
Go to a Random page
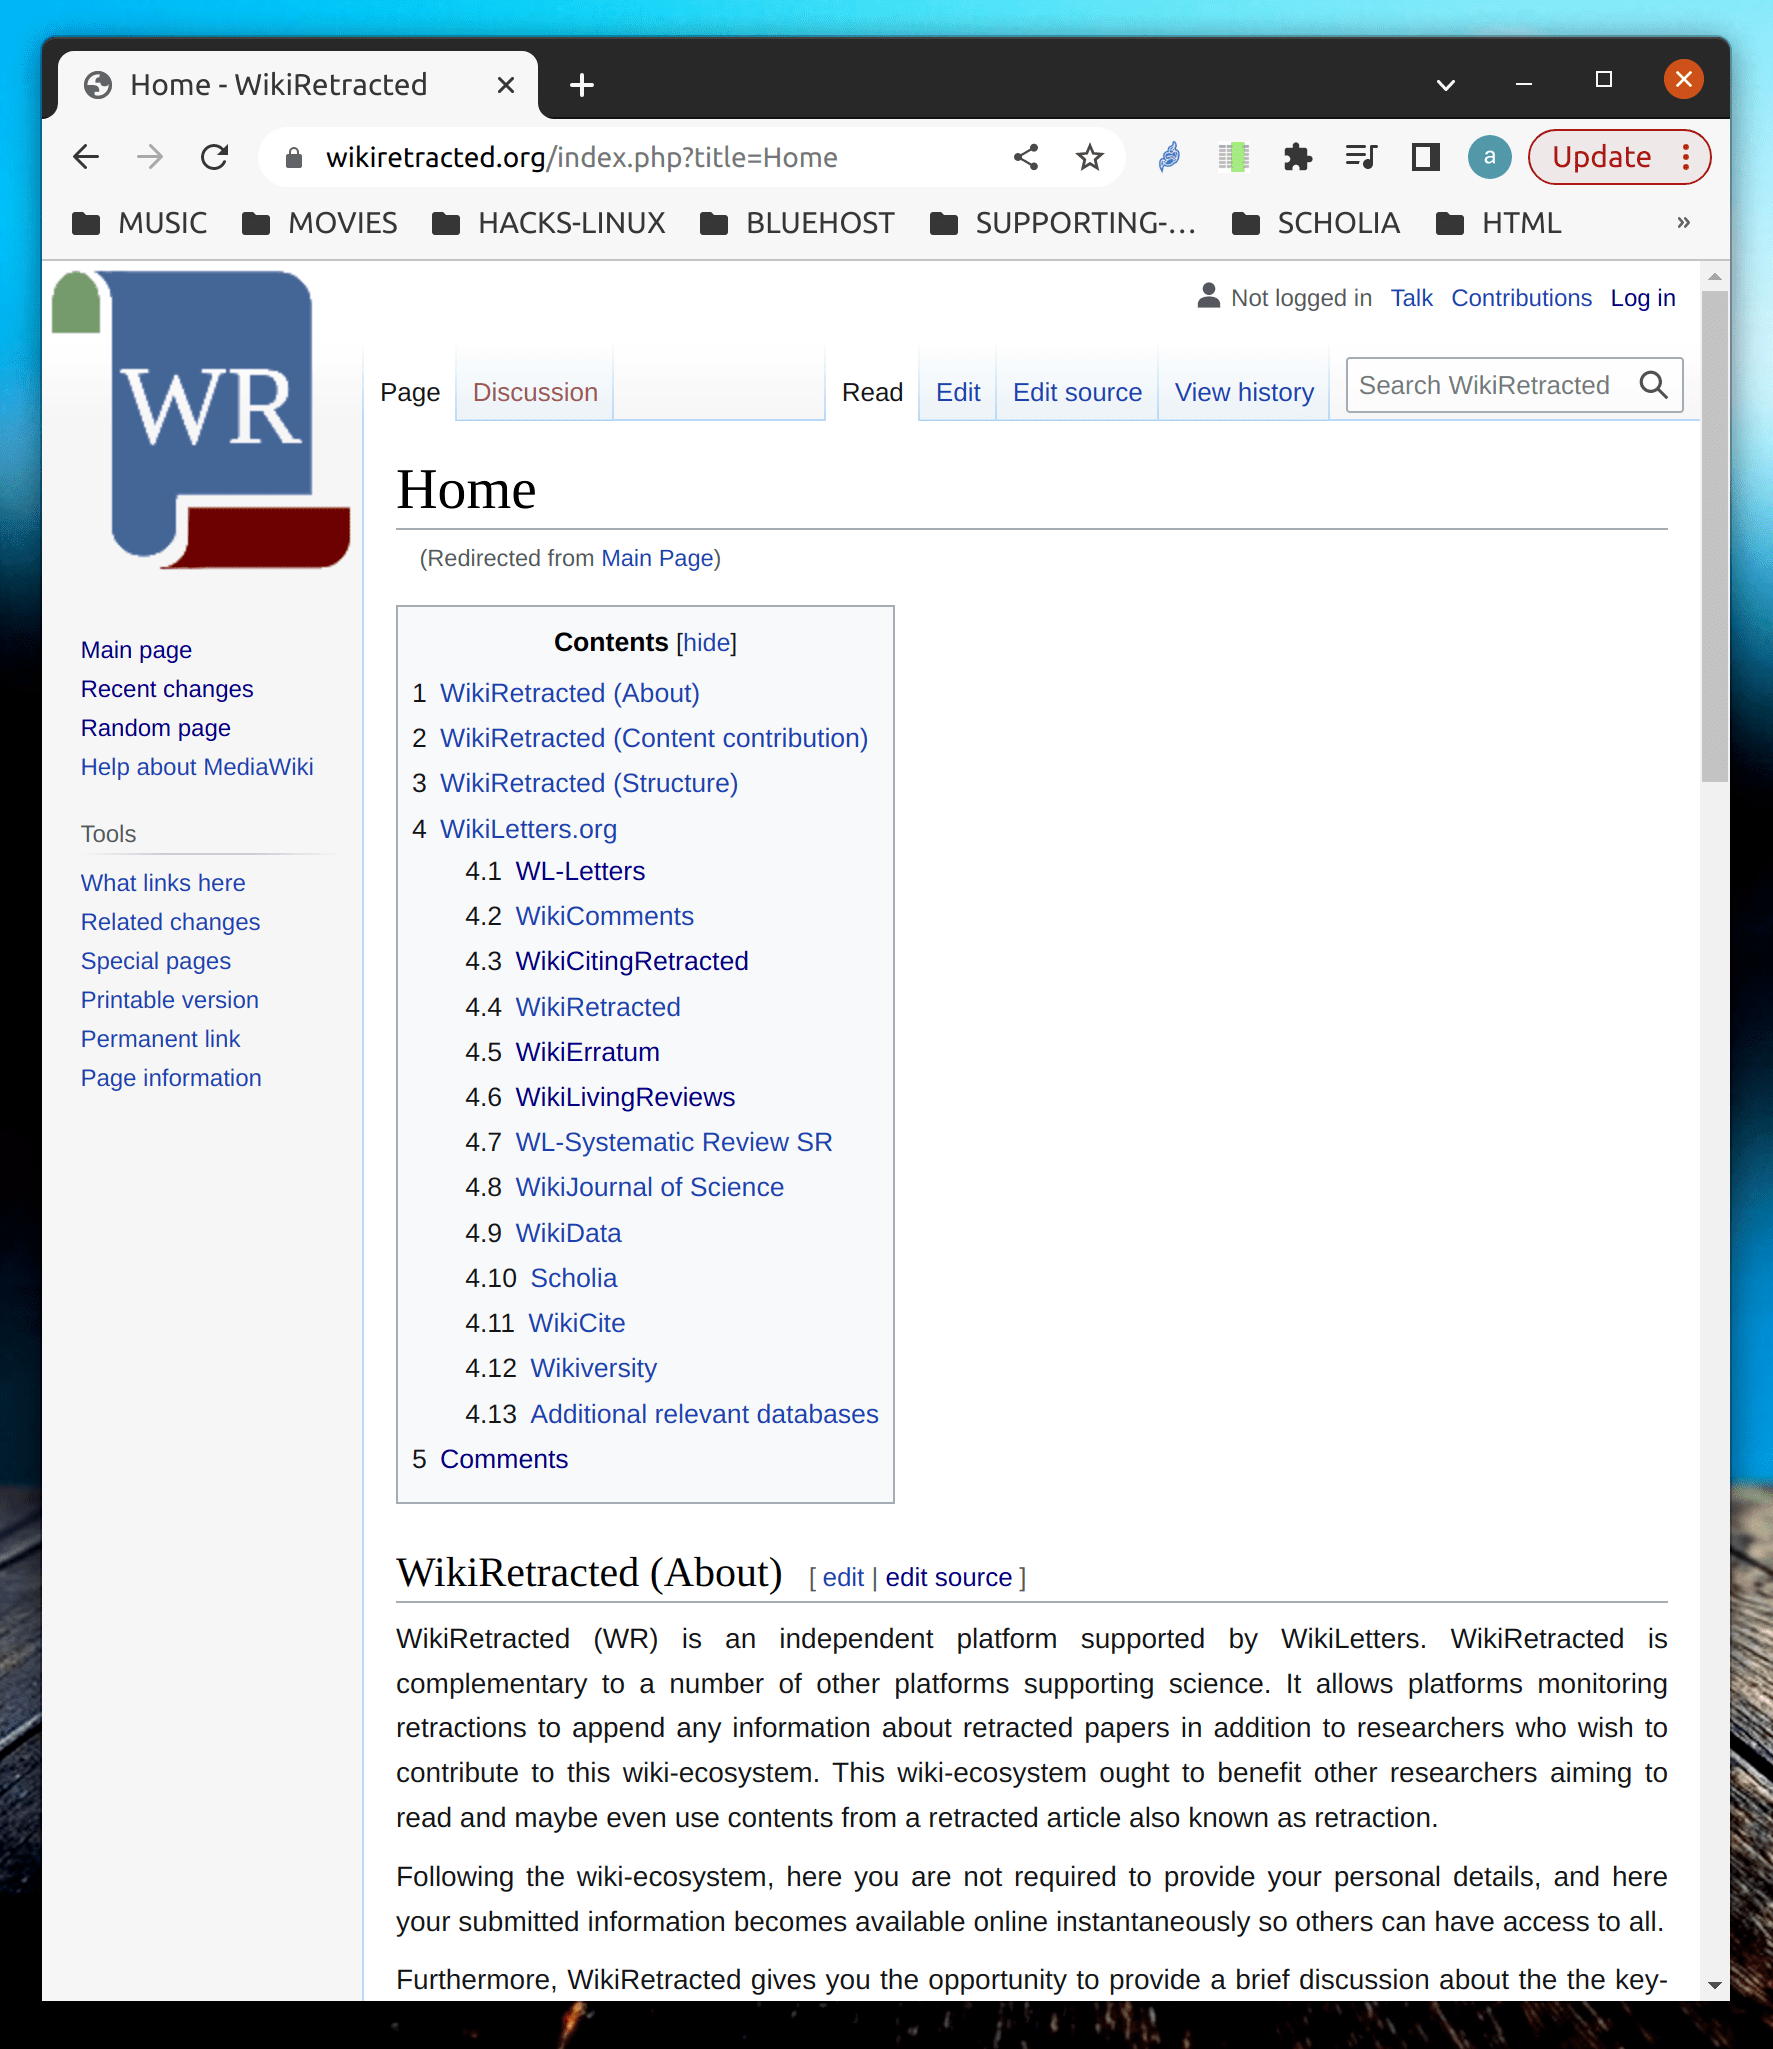[x=156, y=728]
